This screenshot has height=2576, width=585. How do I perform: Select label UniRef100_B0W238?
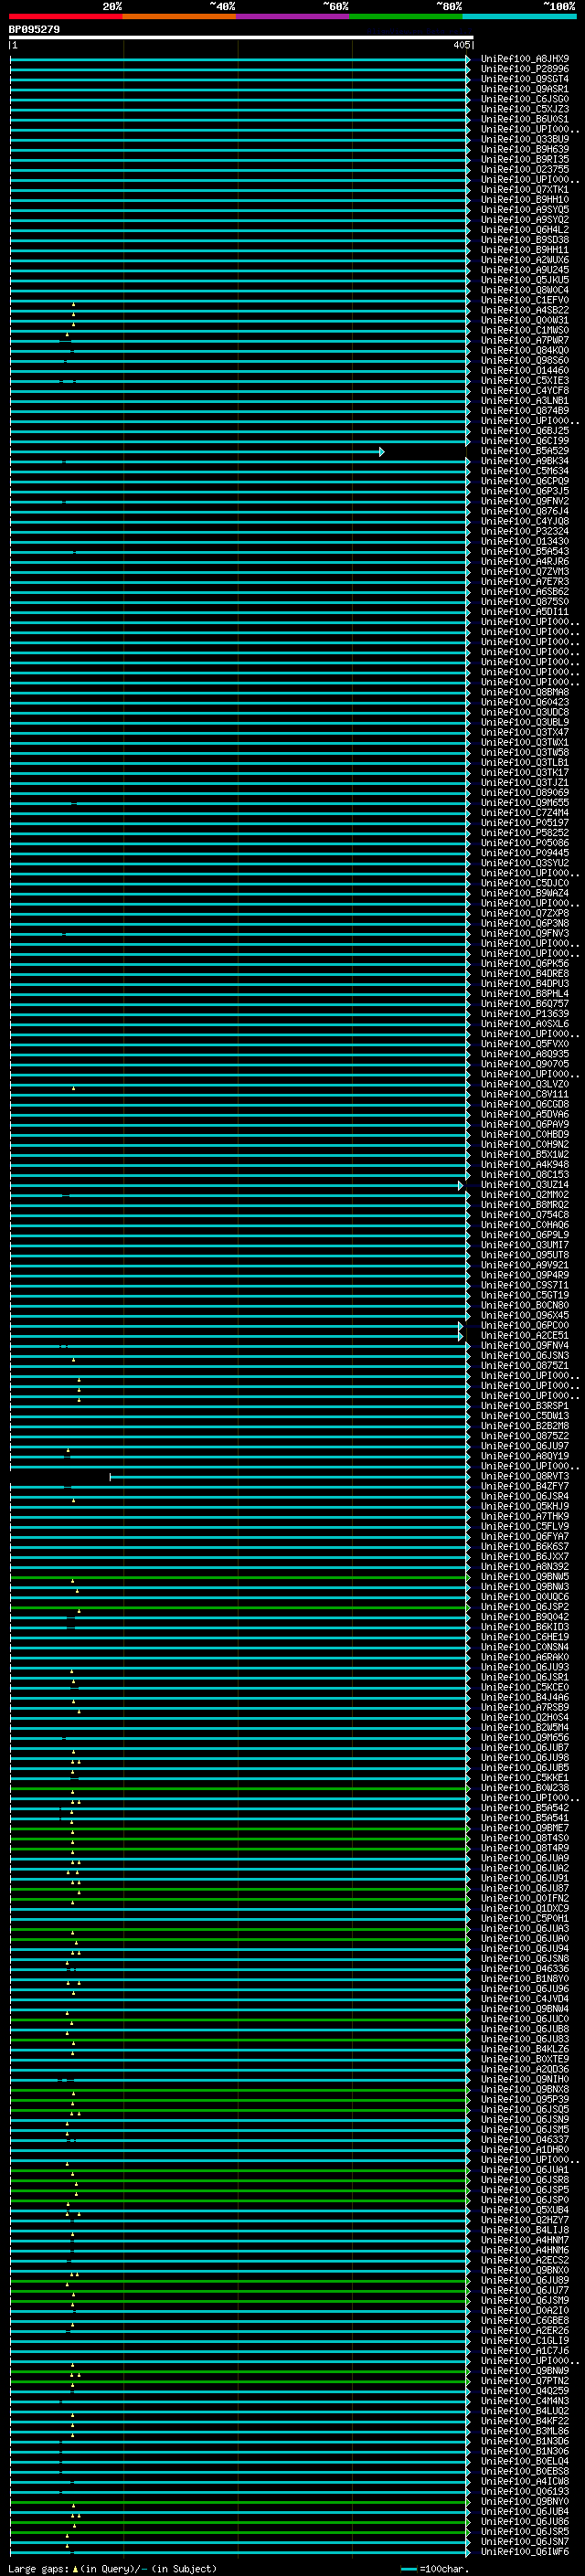point(525,1788)
